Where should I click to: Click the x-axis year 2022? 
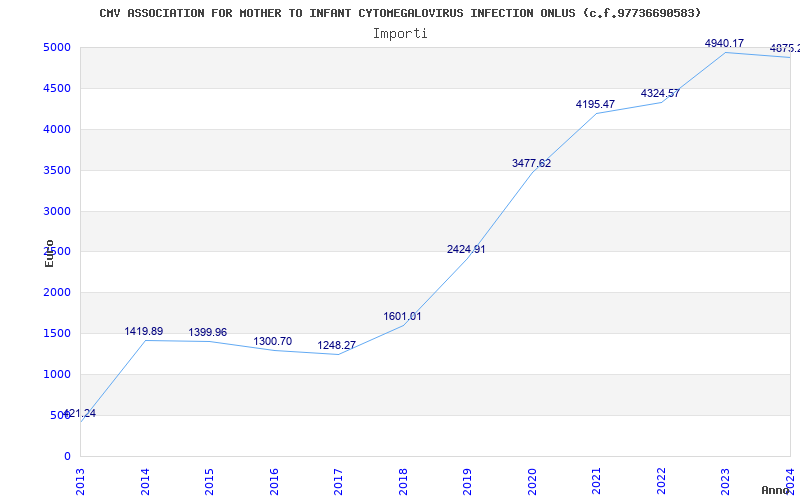[x=661, y=482]
